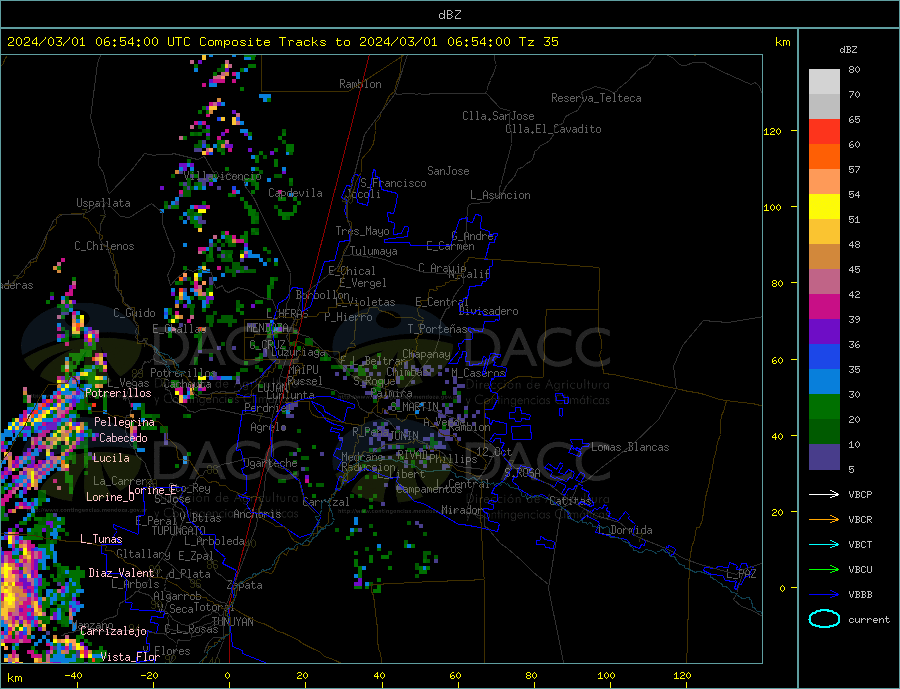Click the 'dBZ' heading above the color scale

[848, 50]
